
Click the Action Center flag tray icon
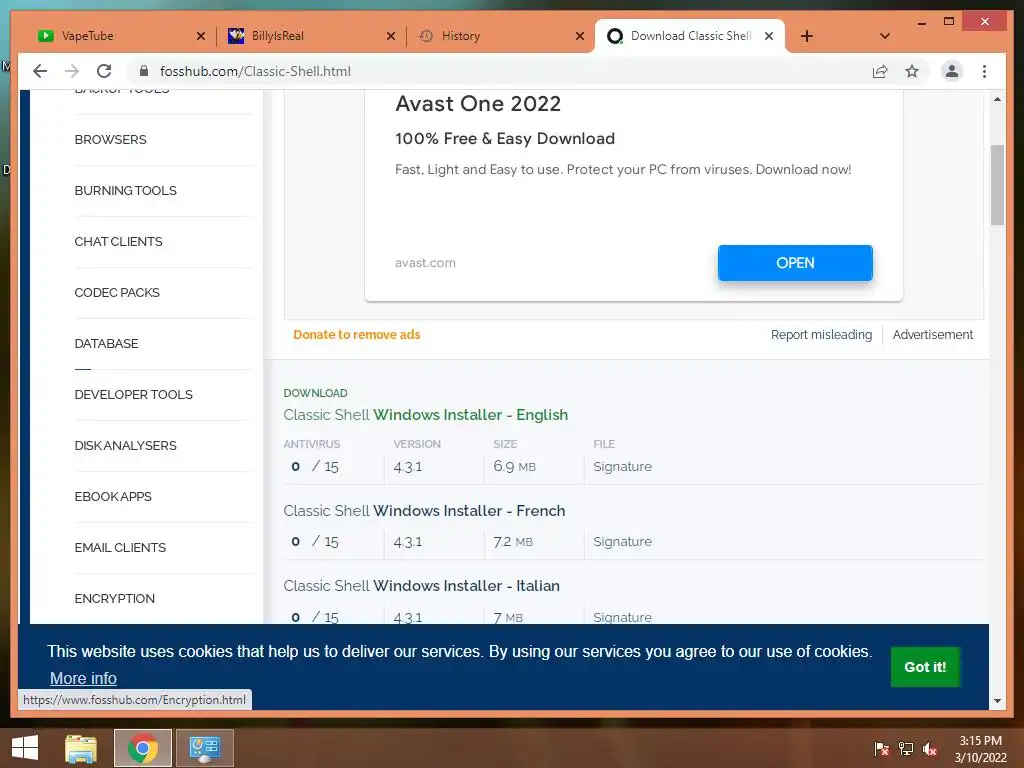881,748
